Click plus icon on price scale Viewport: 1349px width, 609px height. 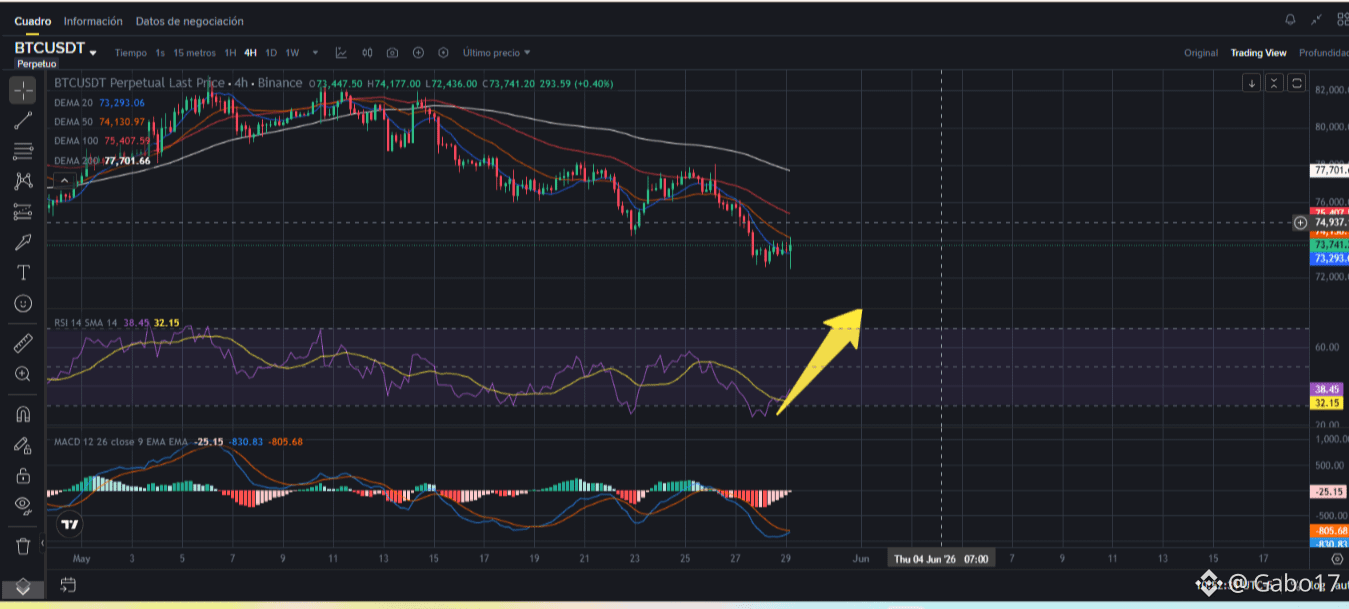(1300, 222)
